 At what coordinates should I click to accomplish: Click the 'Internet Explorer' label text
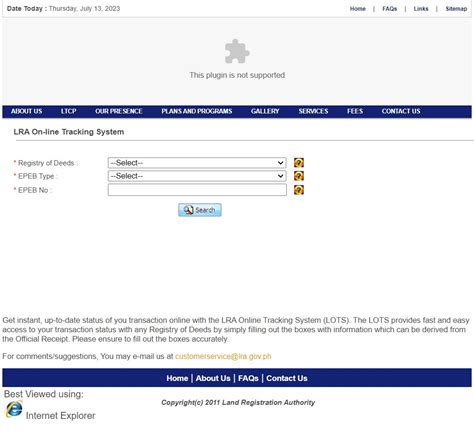[x=61, y=416]
